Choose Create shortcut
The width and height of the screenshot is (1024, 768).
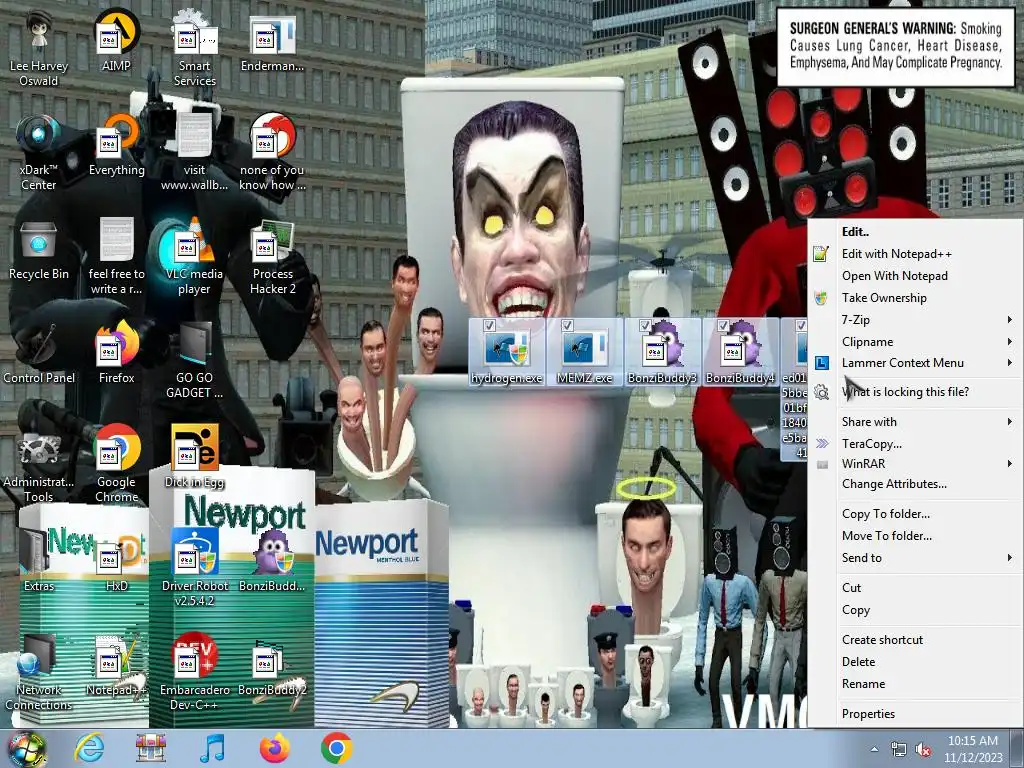tap(915, 640)
